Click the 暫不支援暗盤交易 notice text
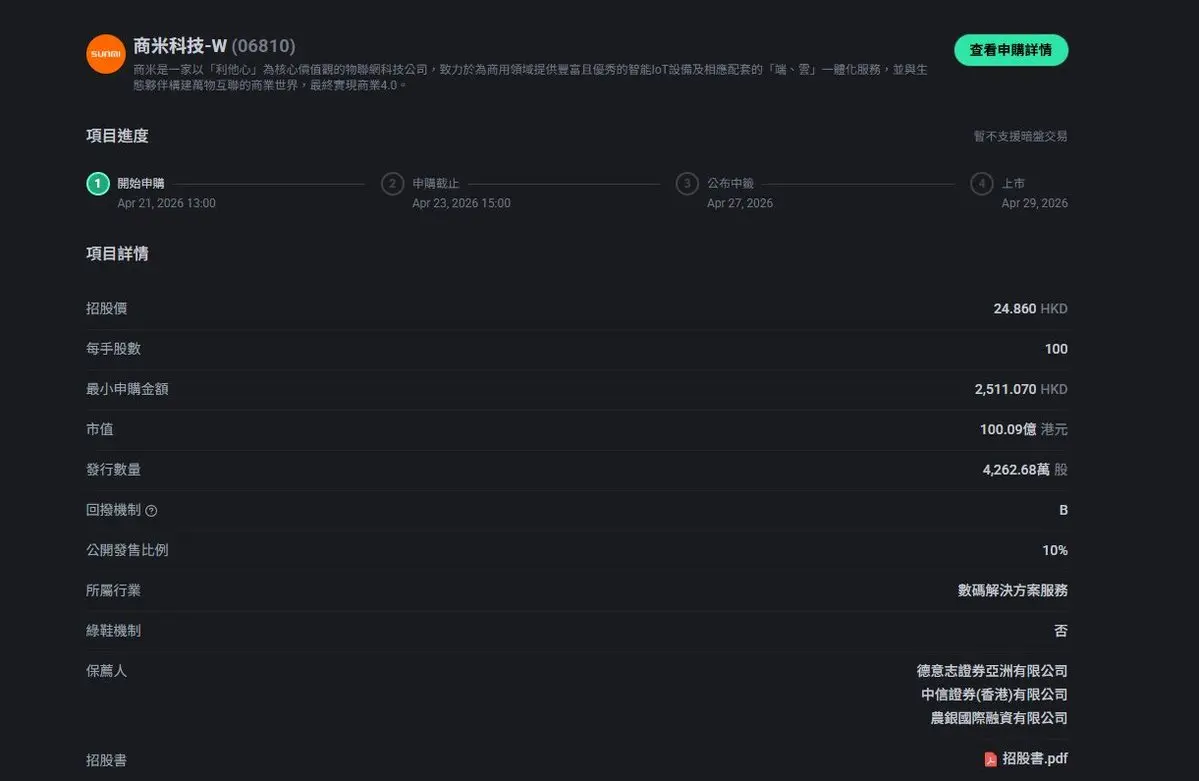This screenshot has height=781, width=1199. 1020,136
